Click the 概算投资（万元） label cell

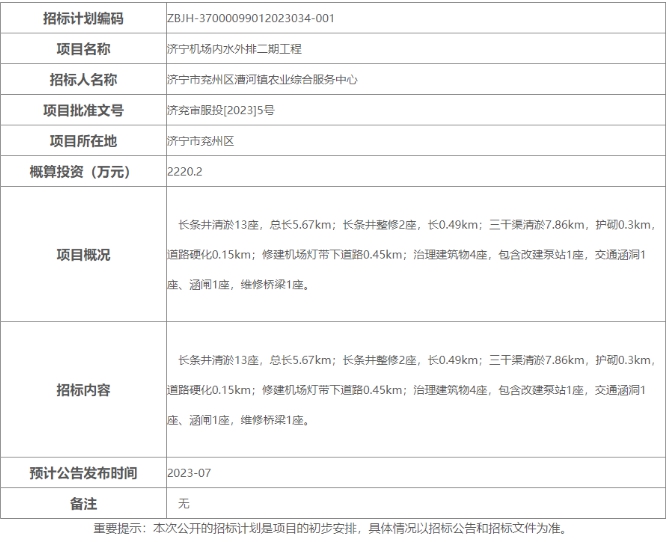(84, 172)
